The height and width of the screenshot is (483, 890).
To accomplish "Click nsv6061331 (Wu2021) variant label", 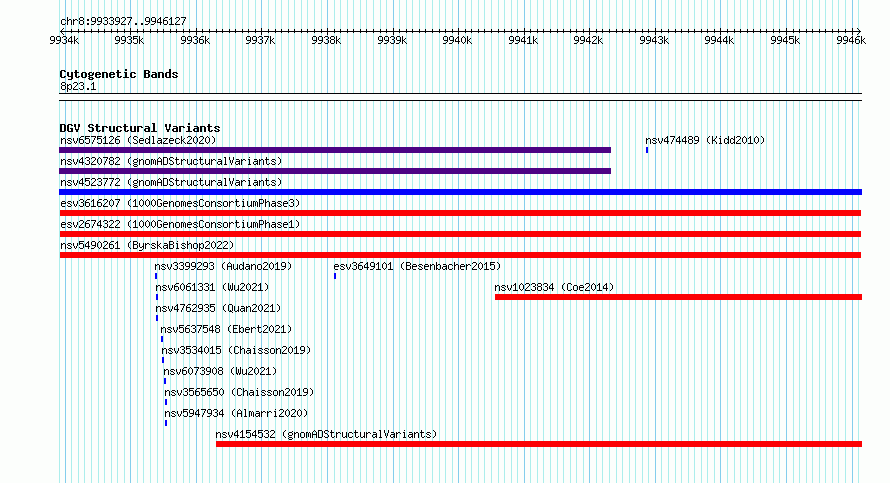I will coord(212,287).
